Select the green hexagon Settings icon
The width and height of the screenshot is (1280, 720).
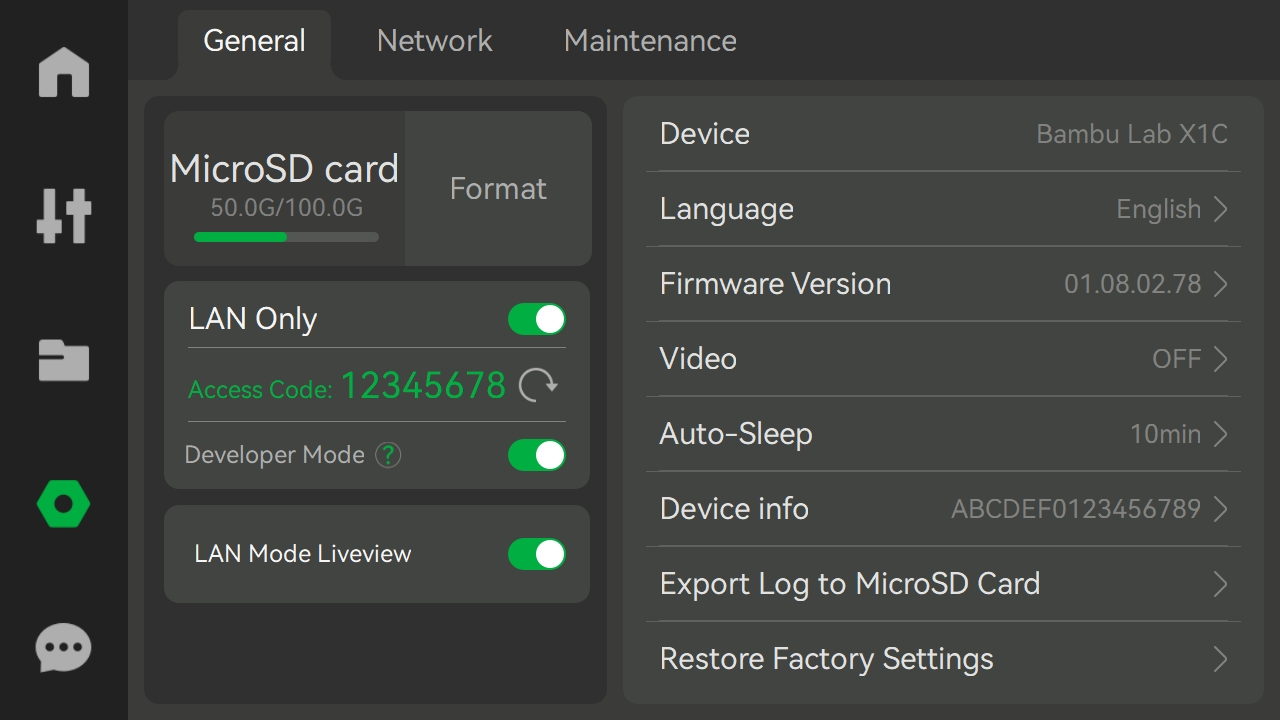coord(64,504)
